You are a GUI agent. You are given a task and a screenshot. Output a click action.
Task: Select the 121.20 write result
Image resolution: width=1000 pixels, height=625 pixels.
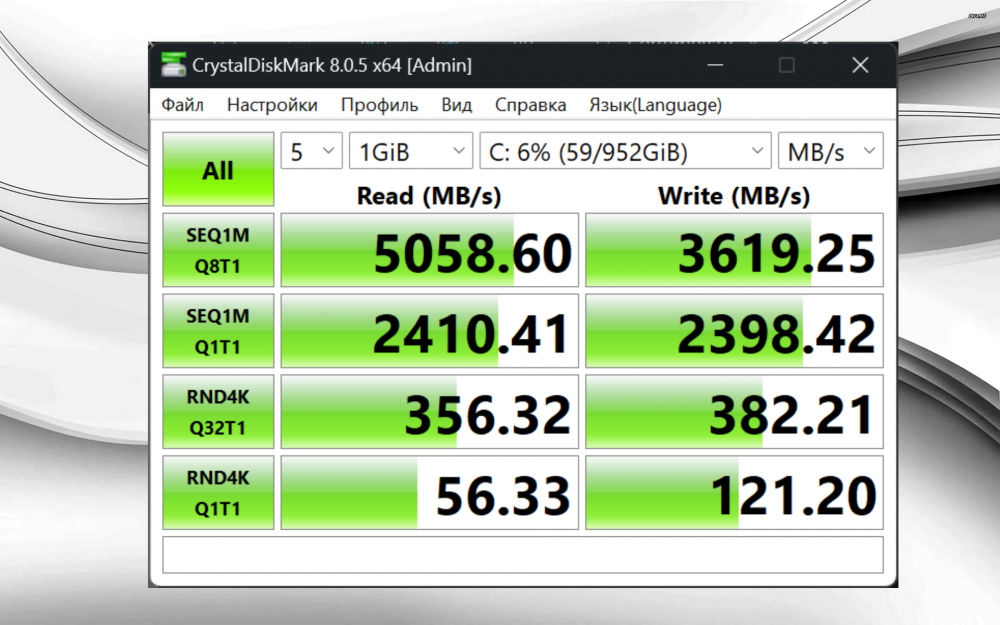(734, 492)
